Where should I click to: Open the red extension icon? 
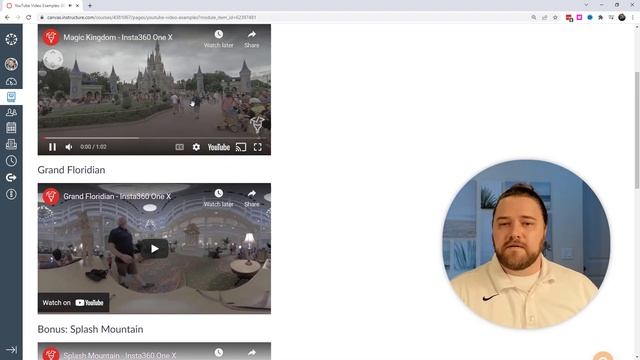coord(569,18)
